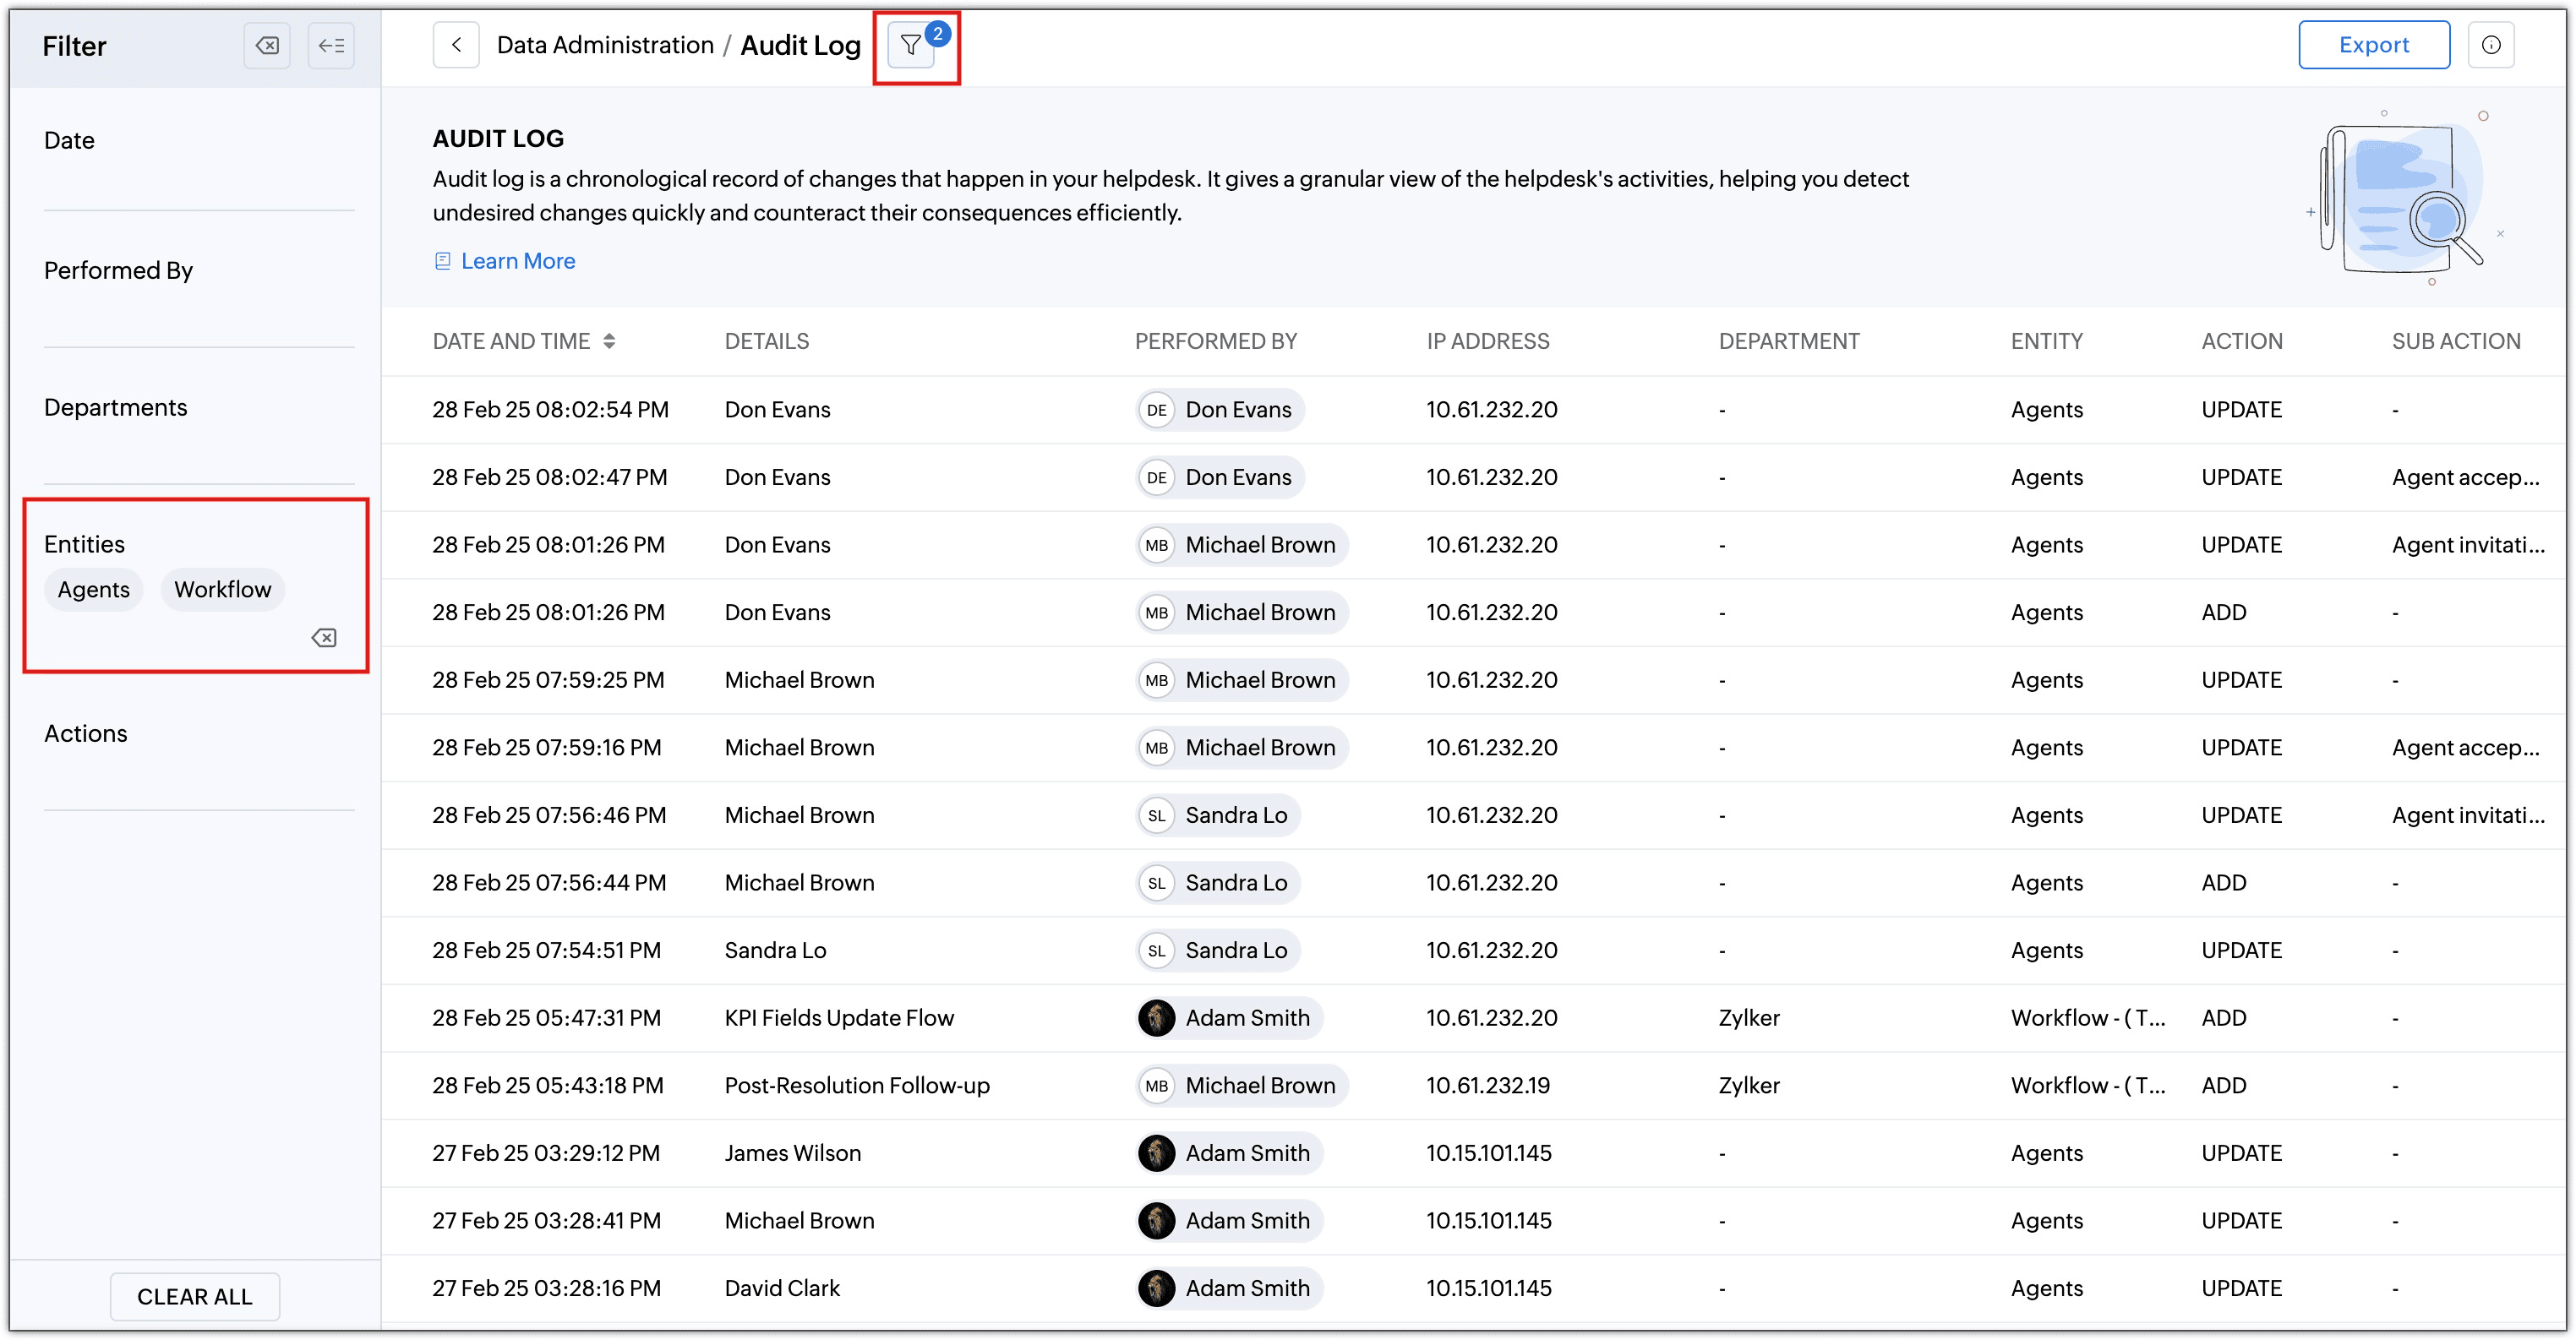
Task: Open the Learn More link
Action: 517,261
